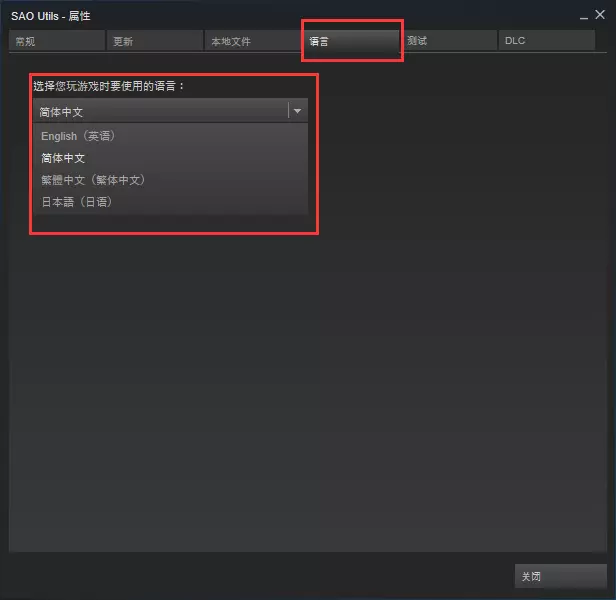Screen dimensions: 616x600
Task: Minimize the SAO Utils properties window
Action: tap(584, 18)
